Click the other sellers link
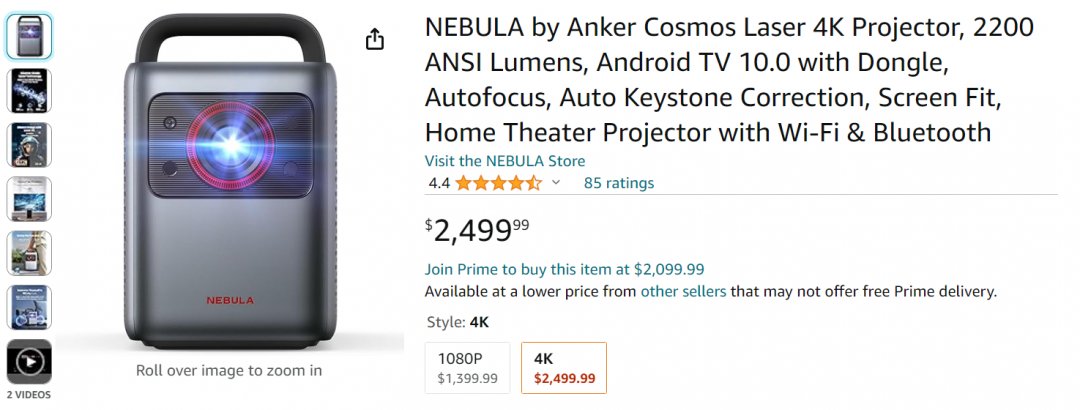Image resolution: width=1080 pixels, height=410 pixels. point(683,292)
